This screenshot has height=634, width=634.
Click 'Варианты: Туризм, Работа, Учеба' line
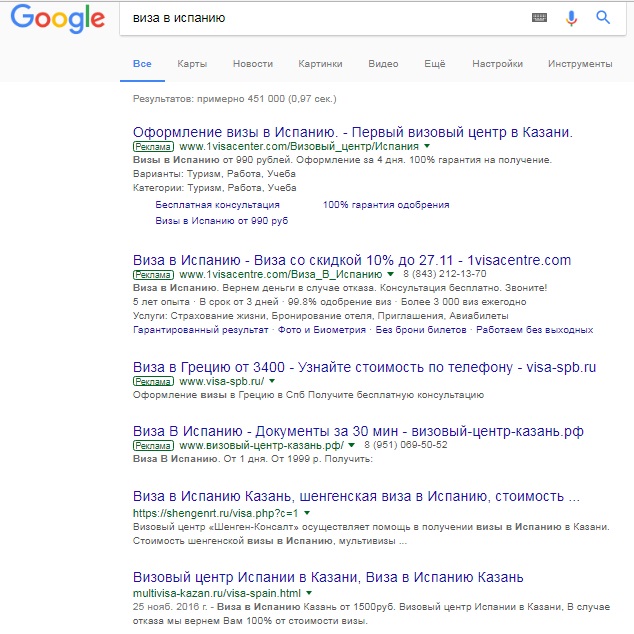(x=214, y=174)
